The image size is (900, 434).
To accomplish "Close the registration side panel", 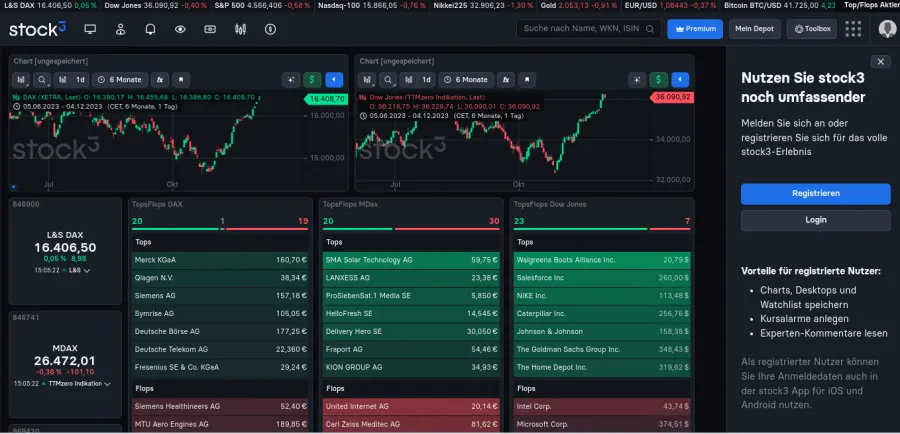I will pyautogui.click(x=880, y=61).
